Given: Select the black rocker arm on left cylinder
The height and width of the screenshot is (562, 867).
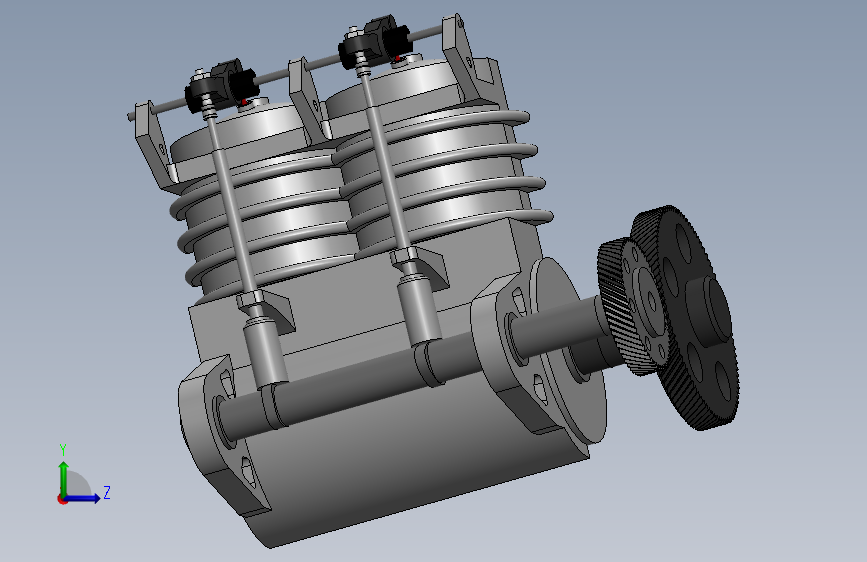Looking at the screenshot, I should (220, 87).
